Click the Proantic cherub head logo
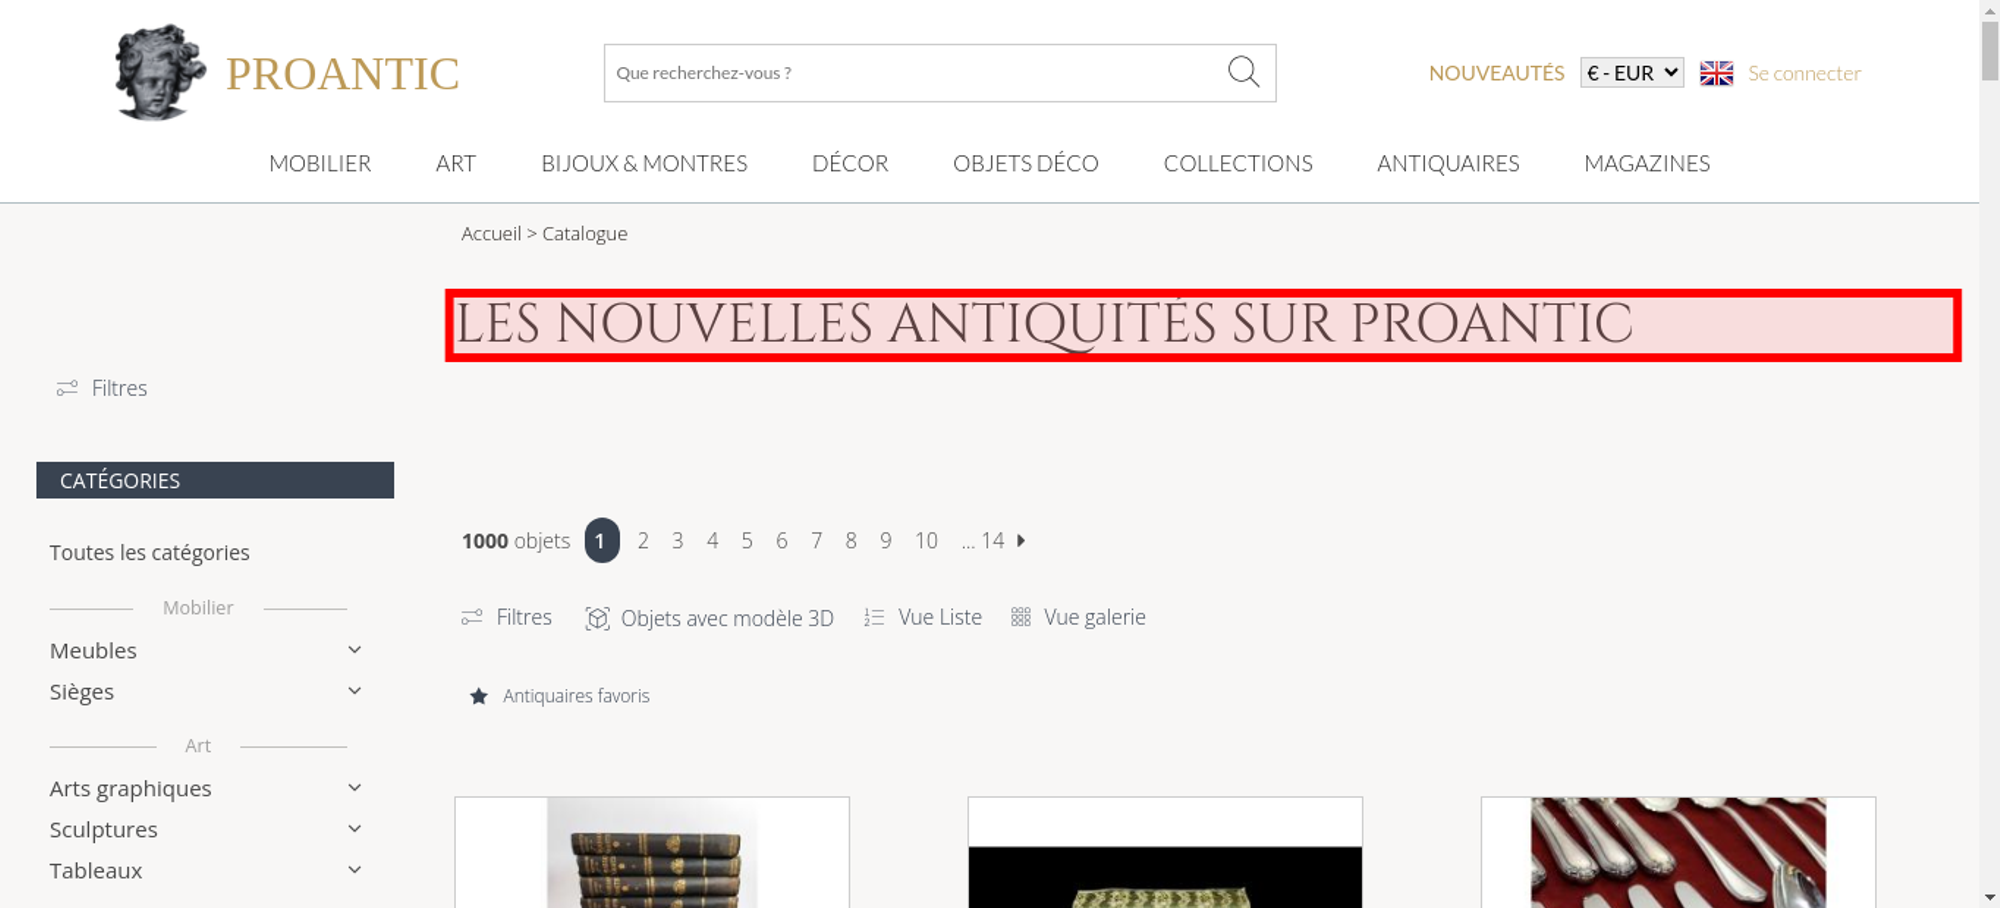Screen dimensions: 2000x908 (160, 73)
